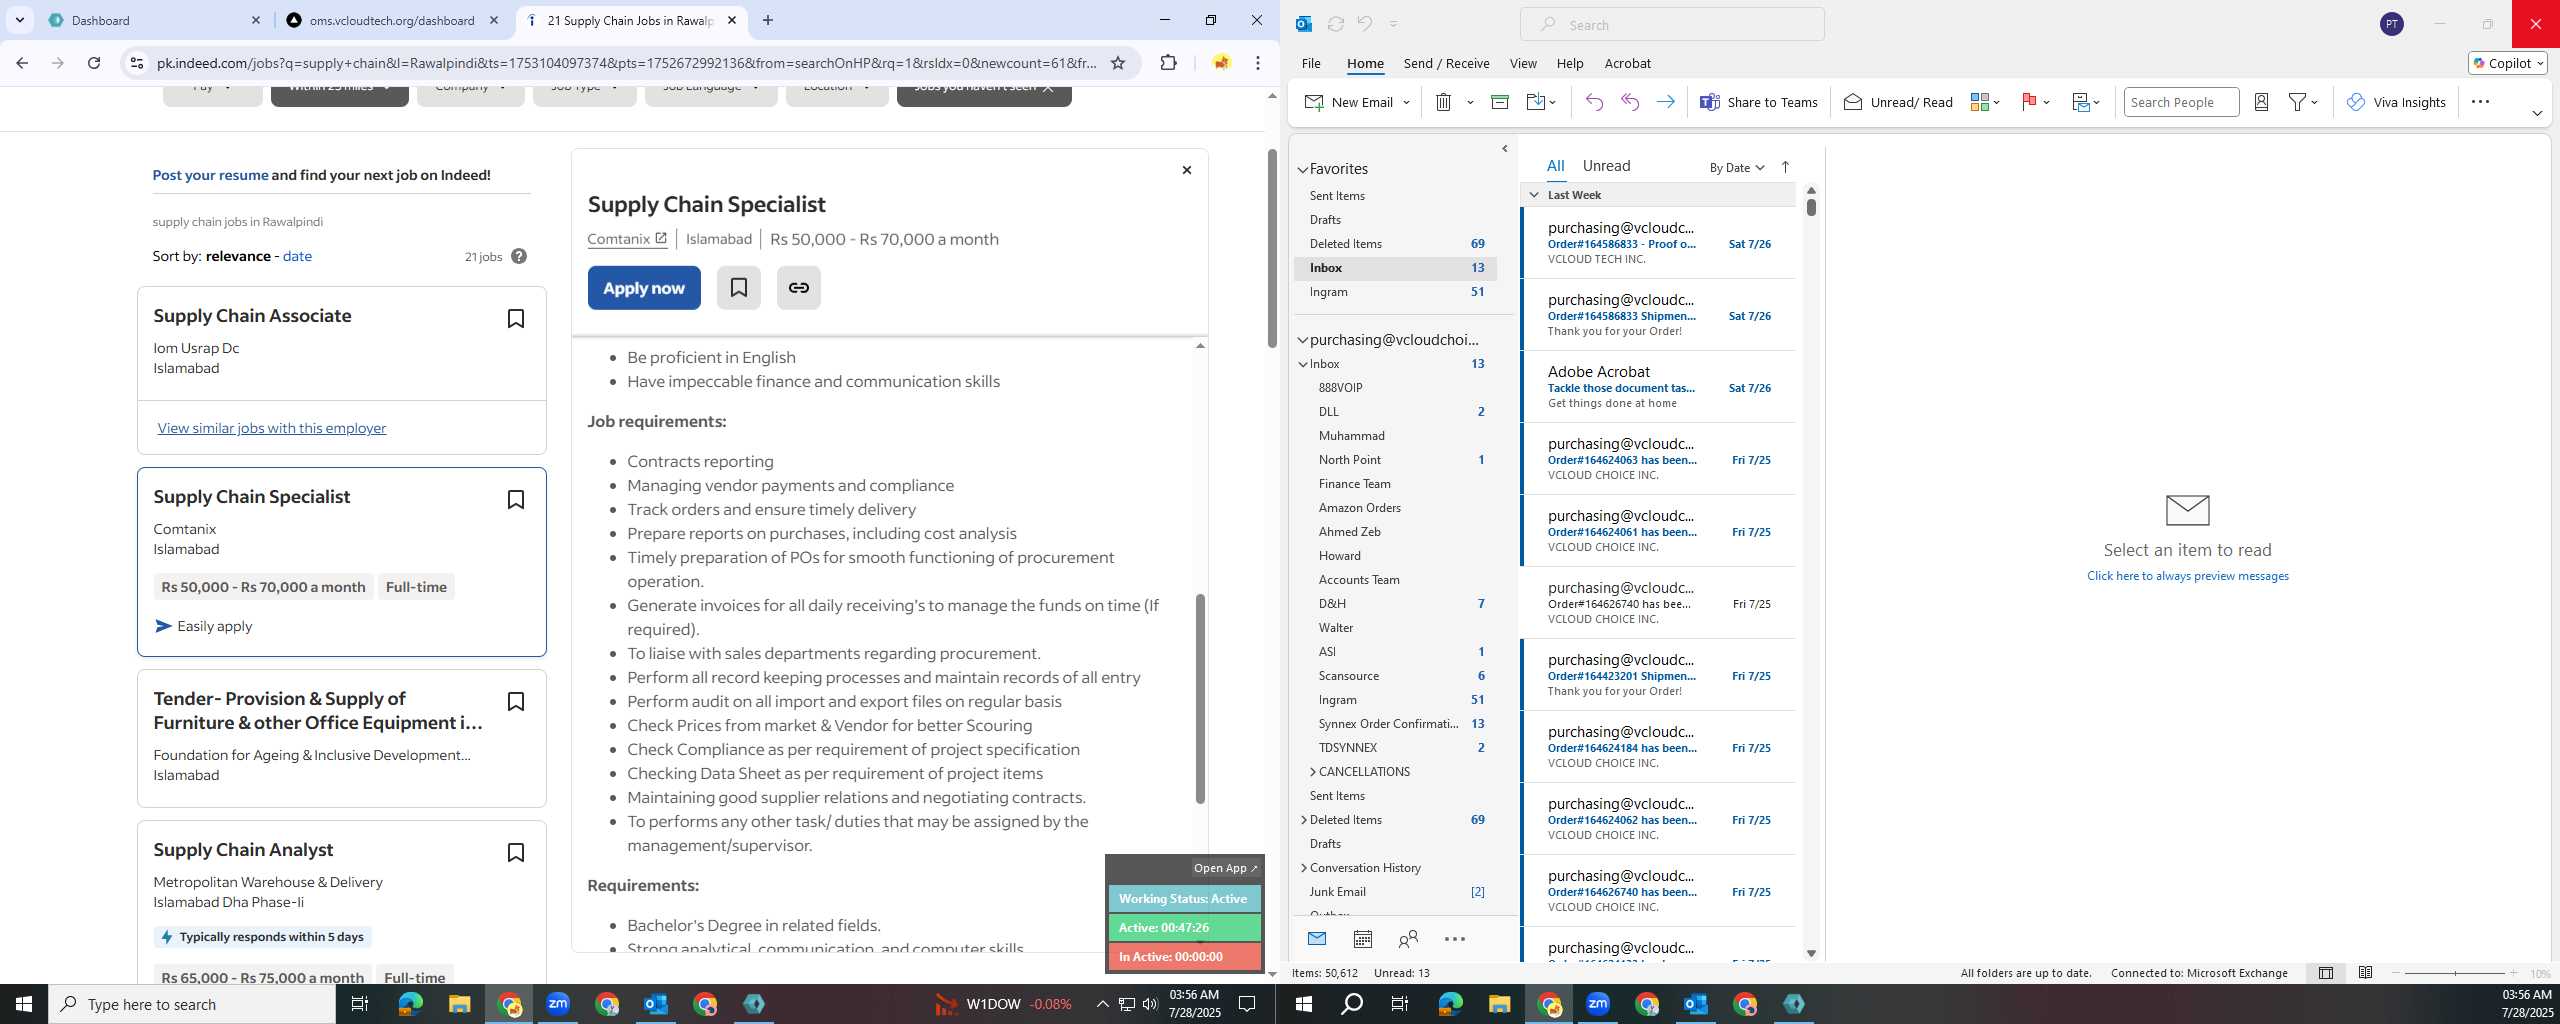Open Viva Insights
Screen dimensions: 2560x1024
point(2395,102)
